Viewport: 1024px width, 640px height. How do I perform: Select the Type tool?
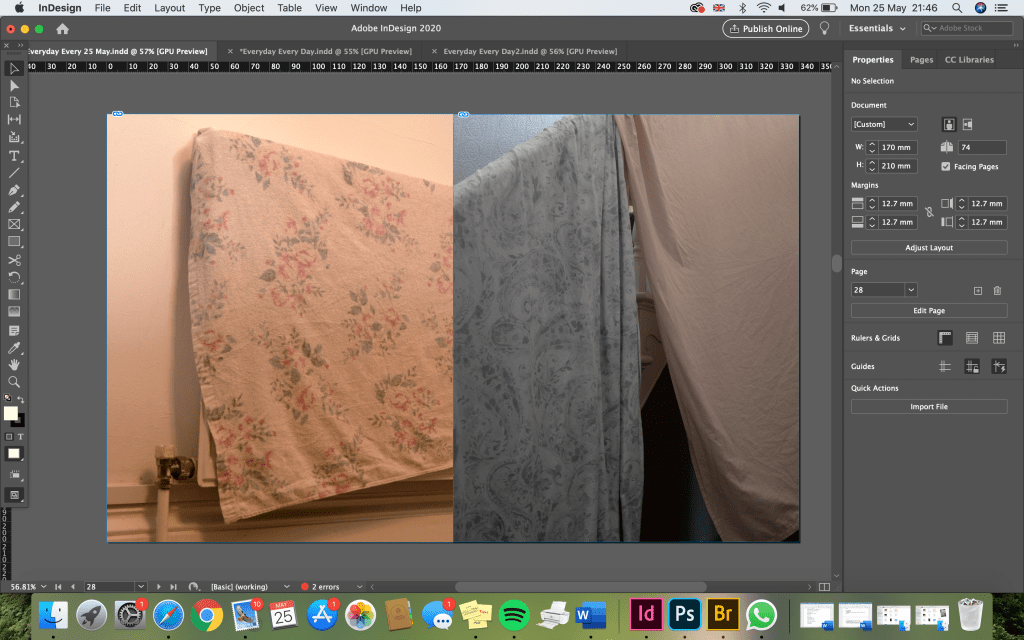pos(14,156)
